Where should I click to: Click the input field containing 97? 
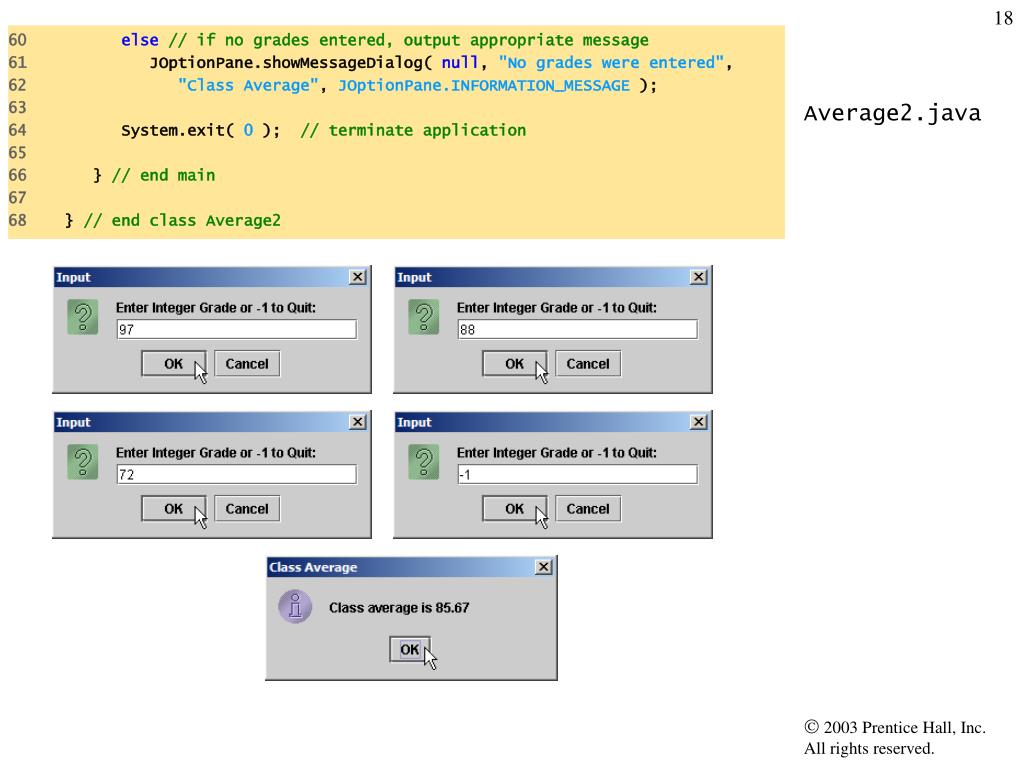point(236,329)
